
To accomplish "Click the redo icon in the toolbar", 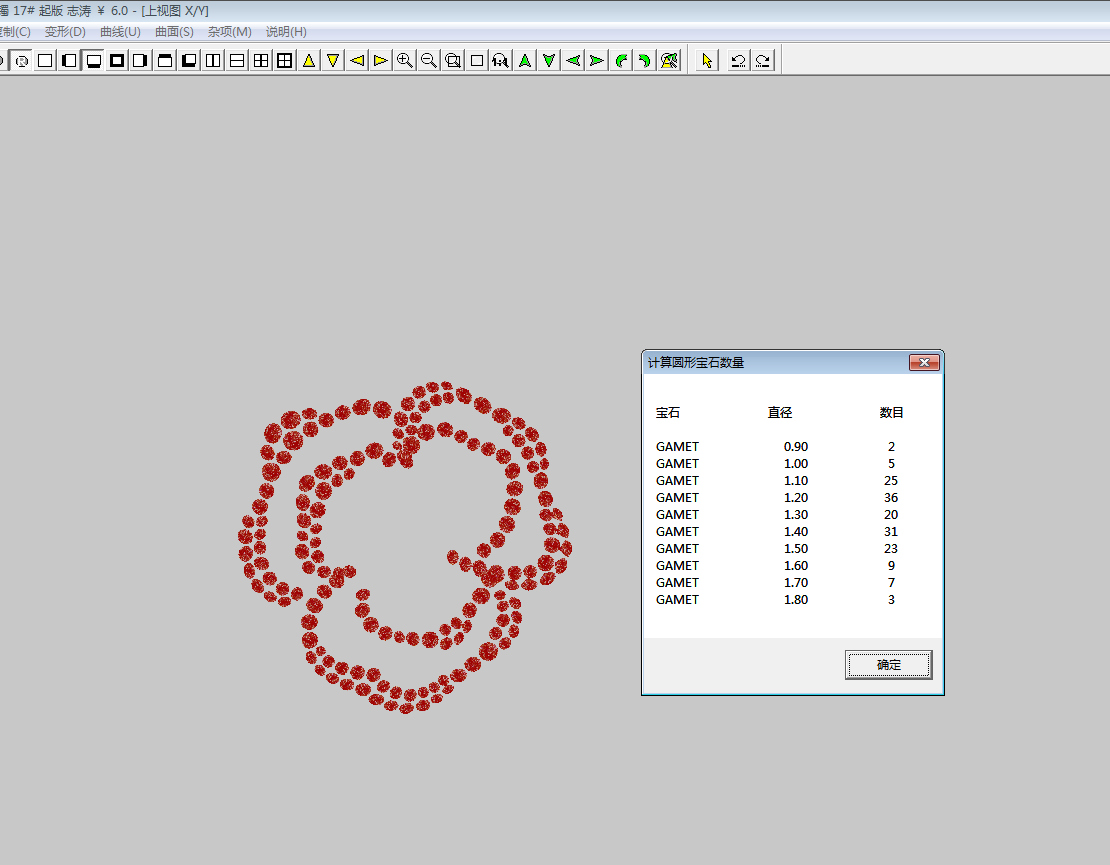I will point(763,60).
